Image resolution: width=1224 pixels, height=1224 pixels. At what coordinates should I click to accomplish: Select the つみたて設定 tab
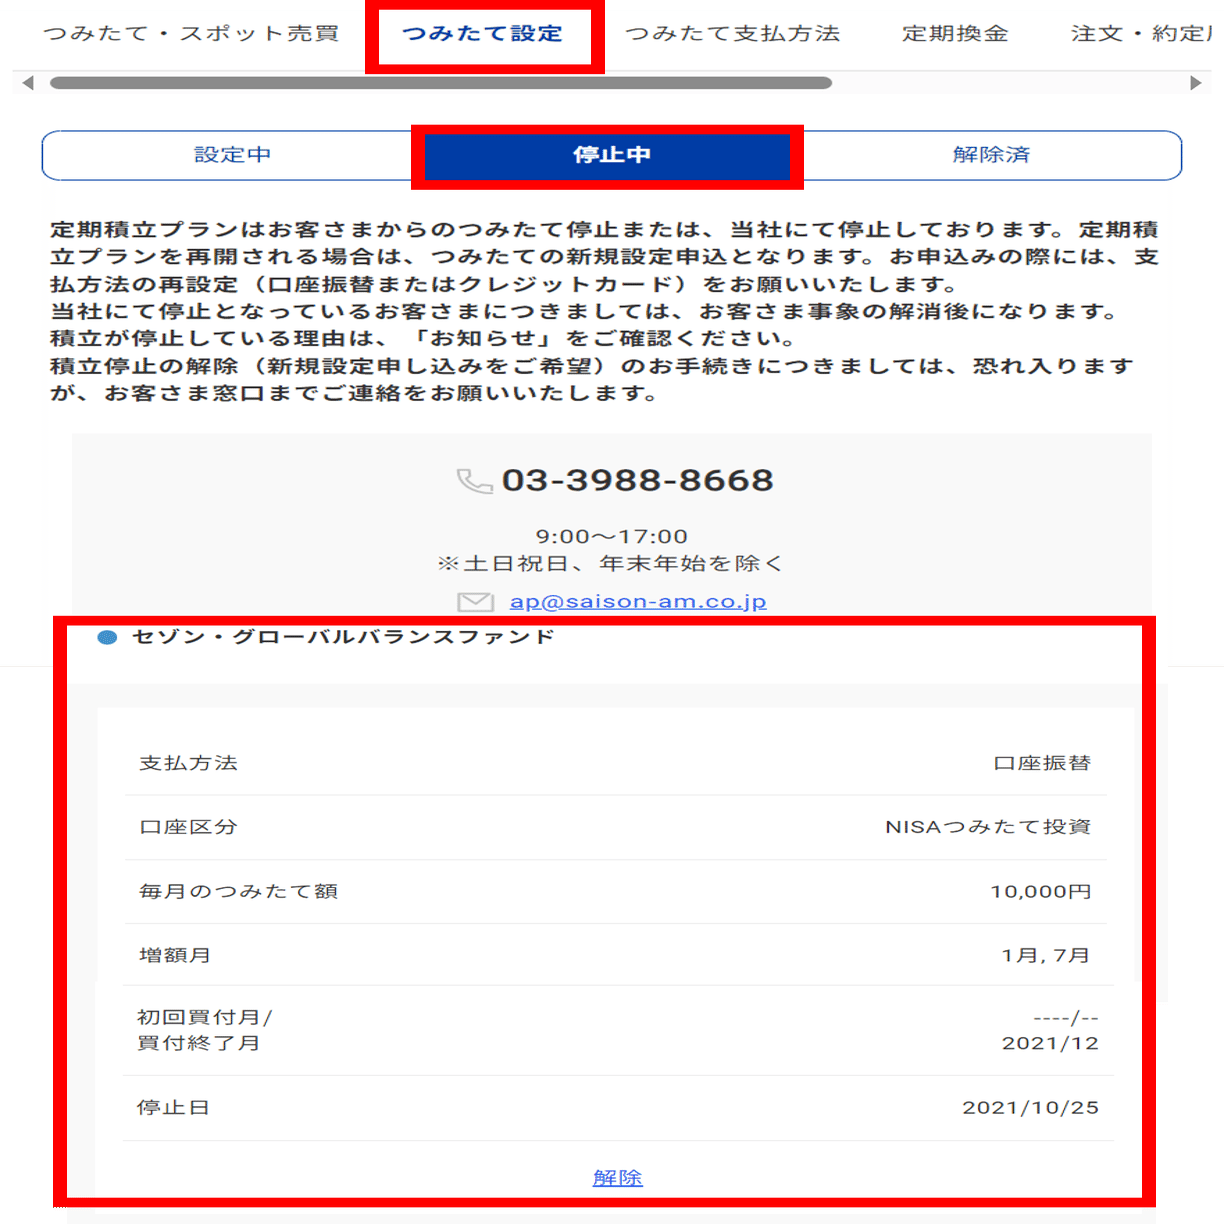483,34
